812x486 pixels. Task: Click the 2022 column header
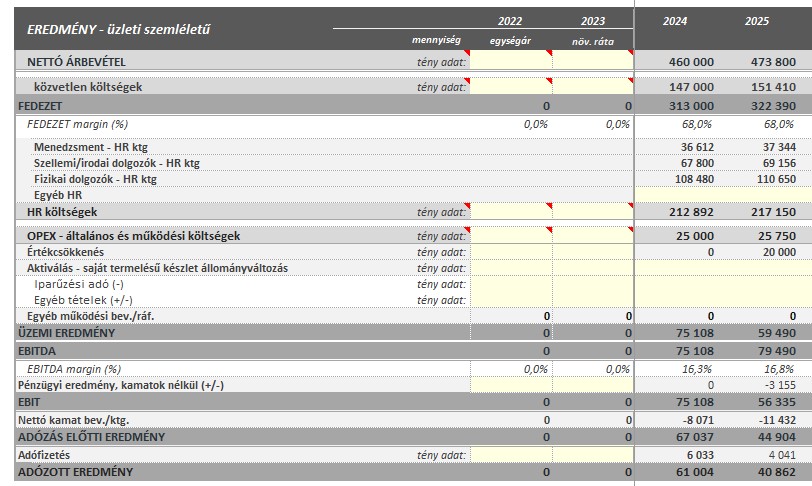pyautogui.click(x=510, y=21)
